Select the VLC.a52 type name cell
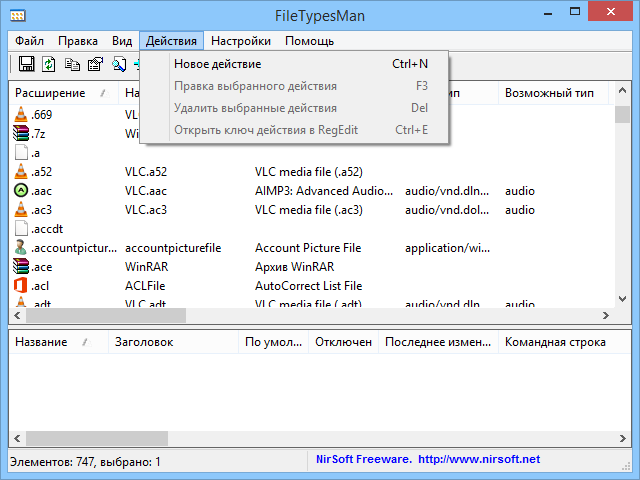The image size is (640, 480). [x=146, y=172]
